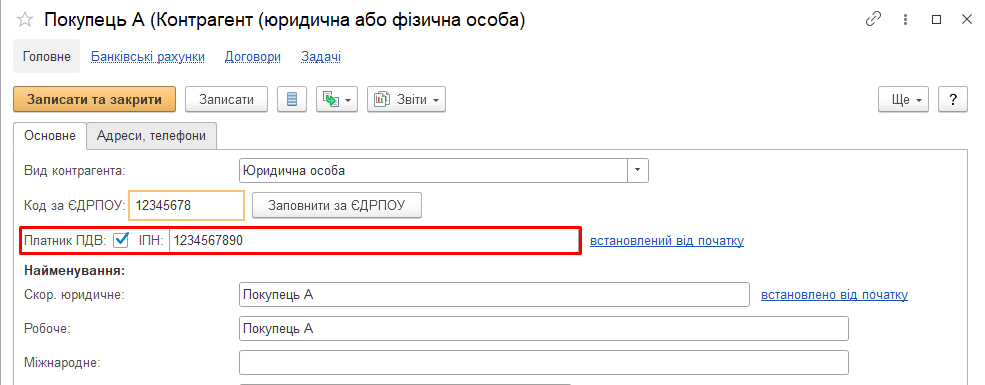Click the Юридична особа combo field
This screenshot has width=985, height=385.
coord(433,171)
